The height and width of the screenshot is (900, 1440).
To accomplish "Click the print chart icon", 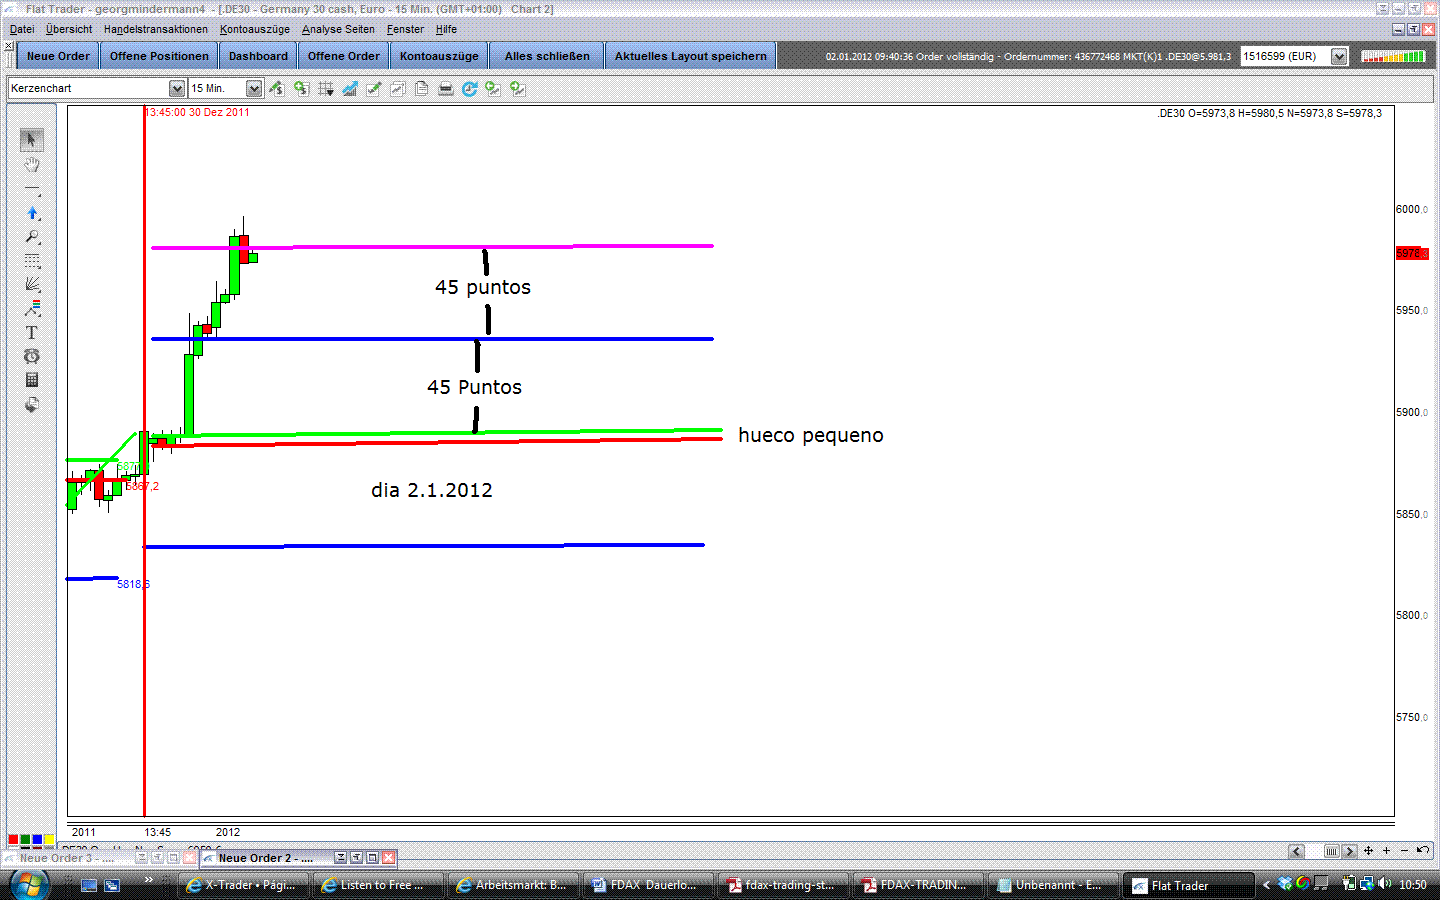I will click(446, 89).
